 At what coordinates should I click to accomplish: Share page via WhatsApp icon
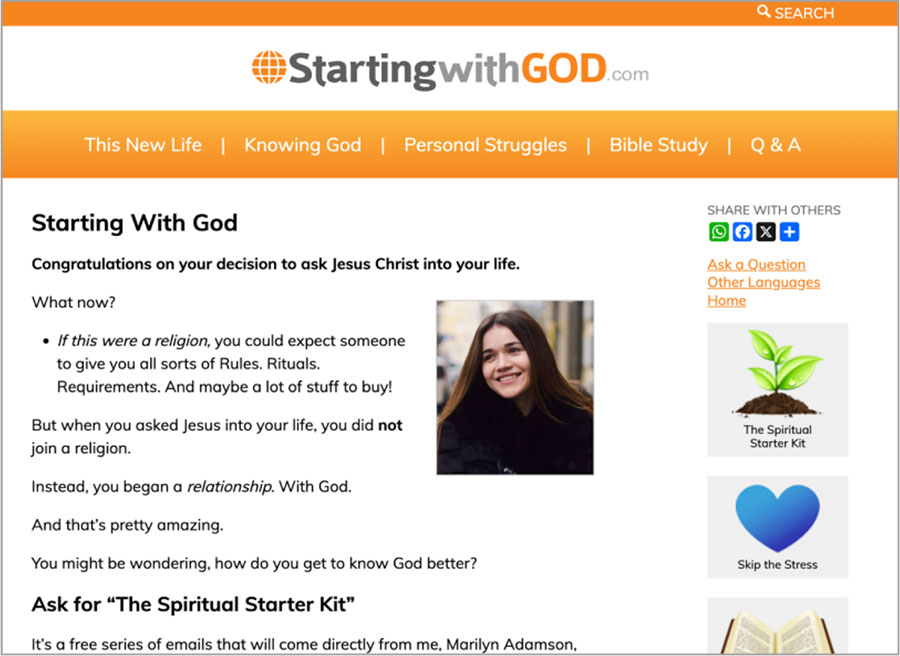[x=719, y=232]
